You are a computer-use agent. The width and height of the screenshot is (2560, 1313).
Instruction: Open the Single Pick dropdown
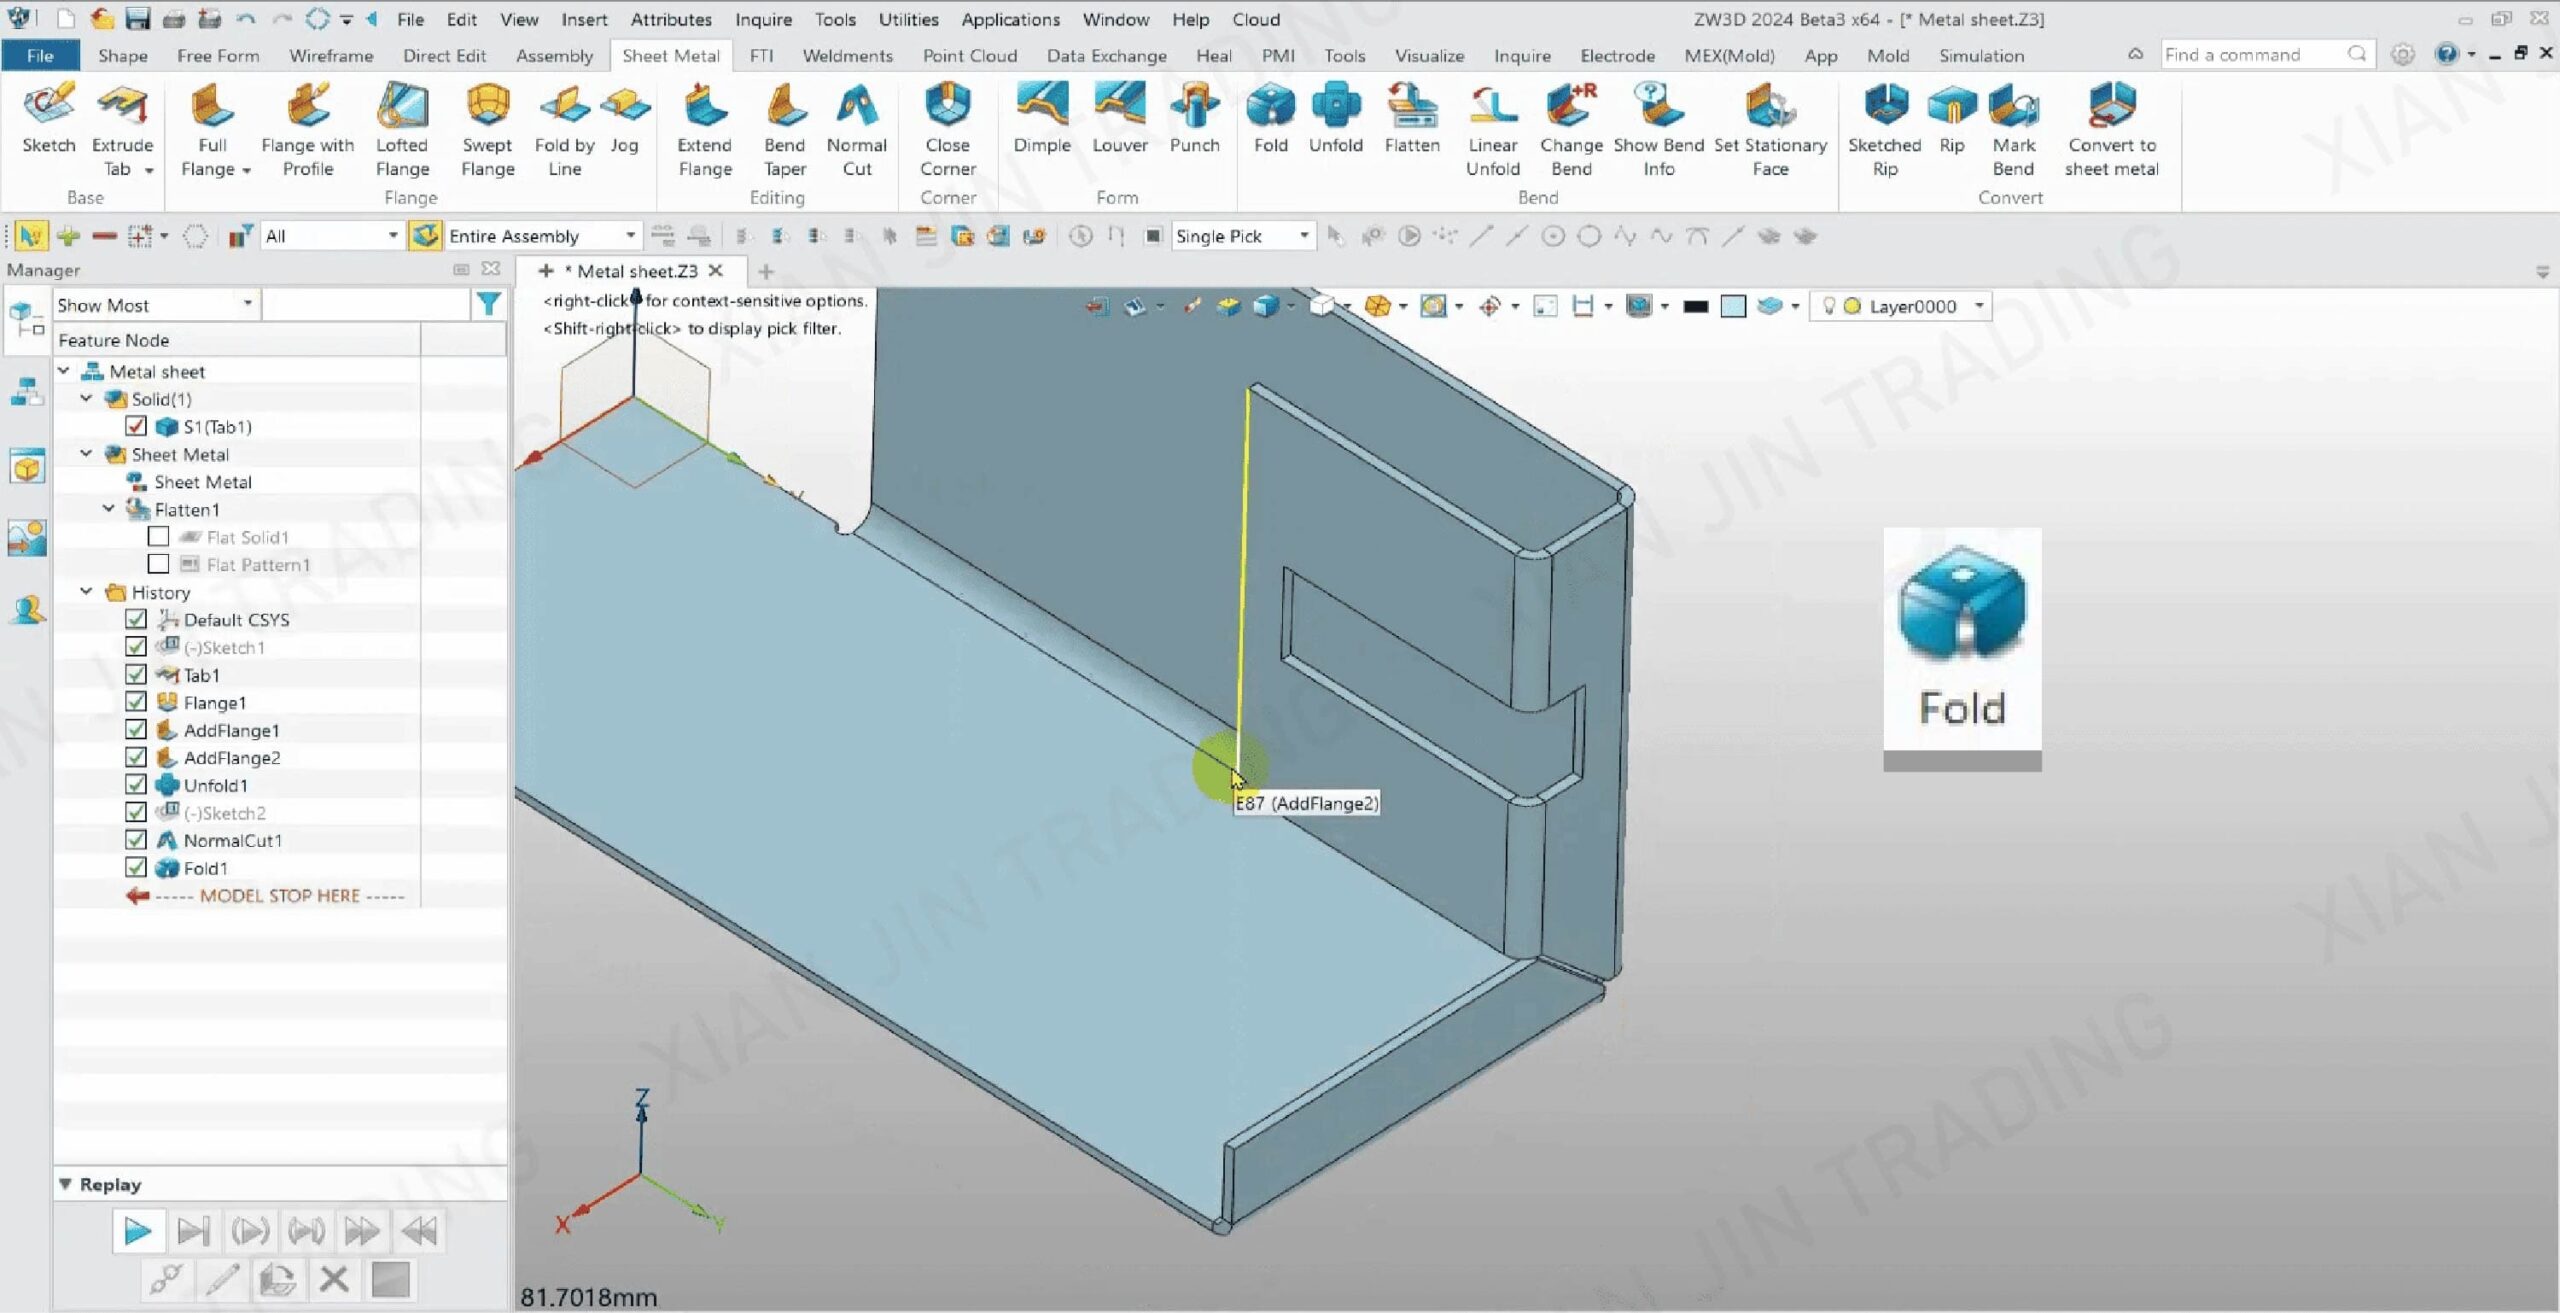pos(1303,236)
